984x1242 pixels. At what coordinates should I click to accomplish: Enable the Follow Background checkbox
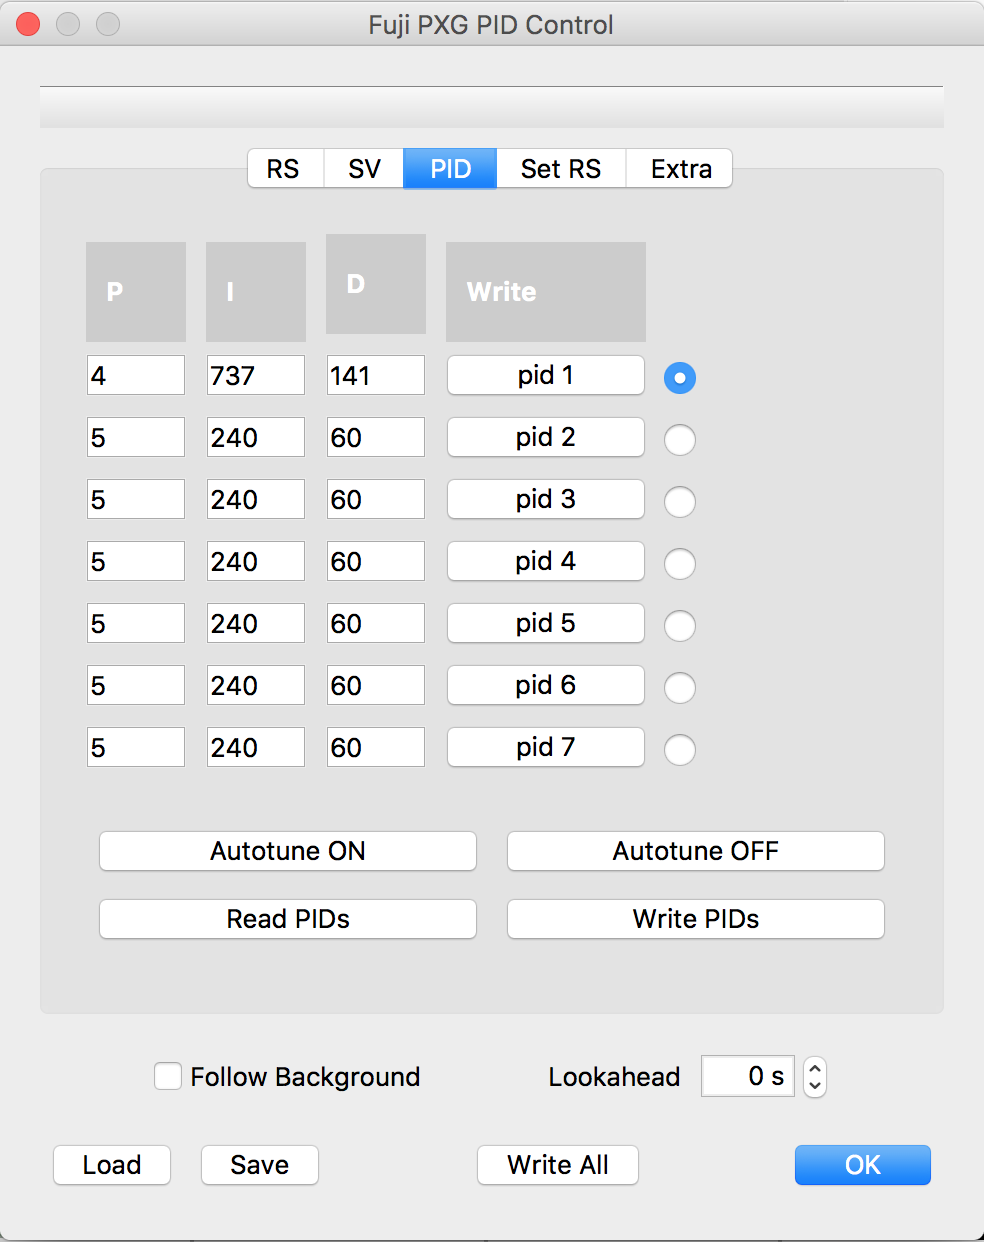(x=168, y=1076)
